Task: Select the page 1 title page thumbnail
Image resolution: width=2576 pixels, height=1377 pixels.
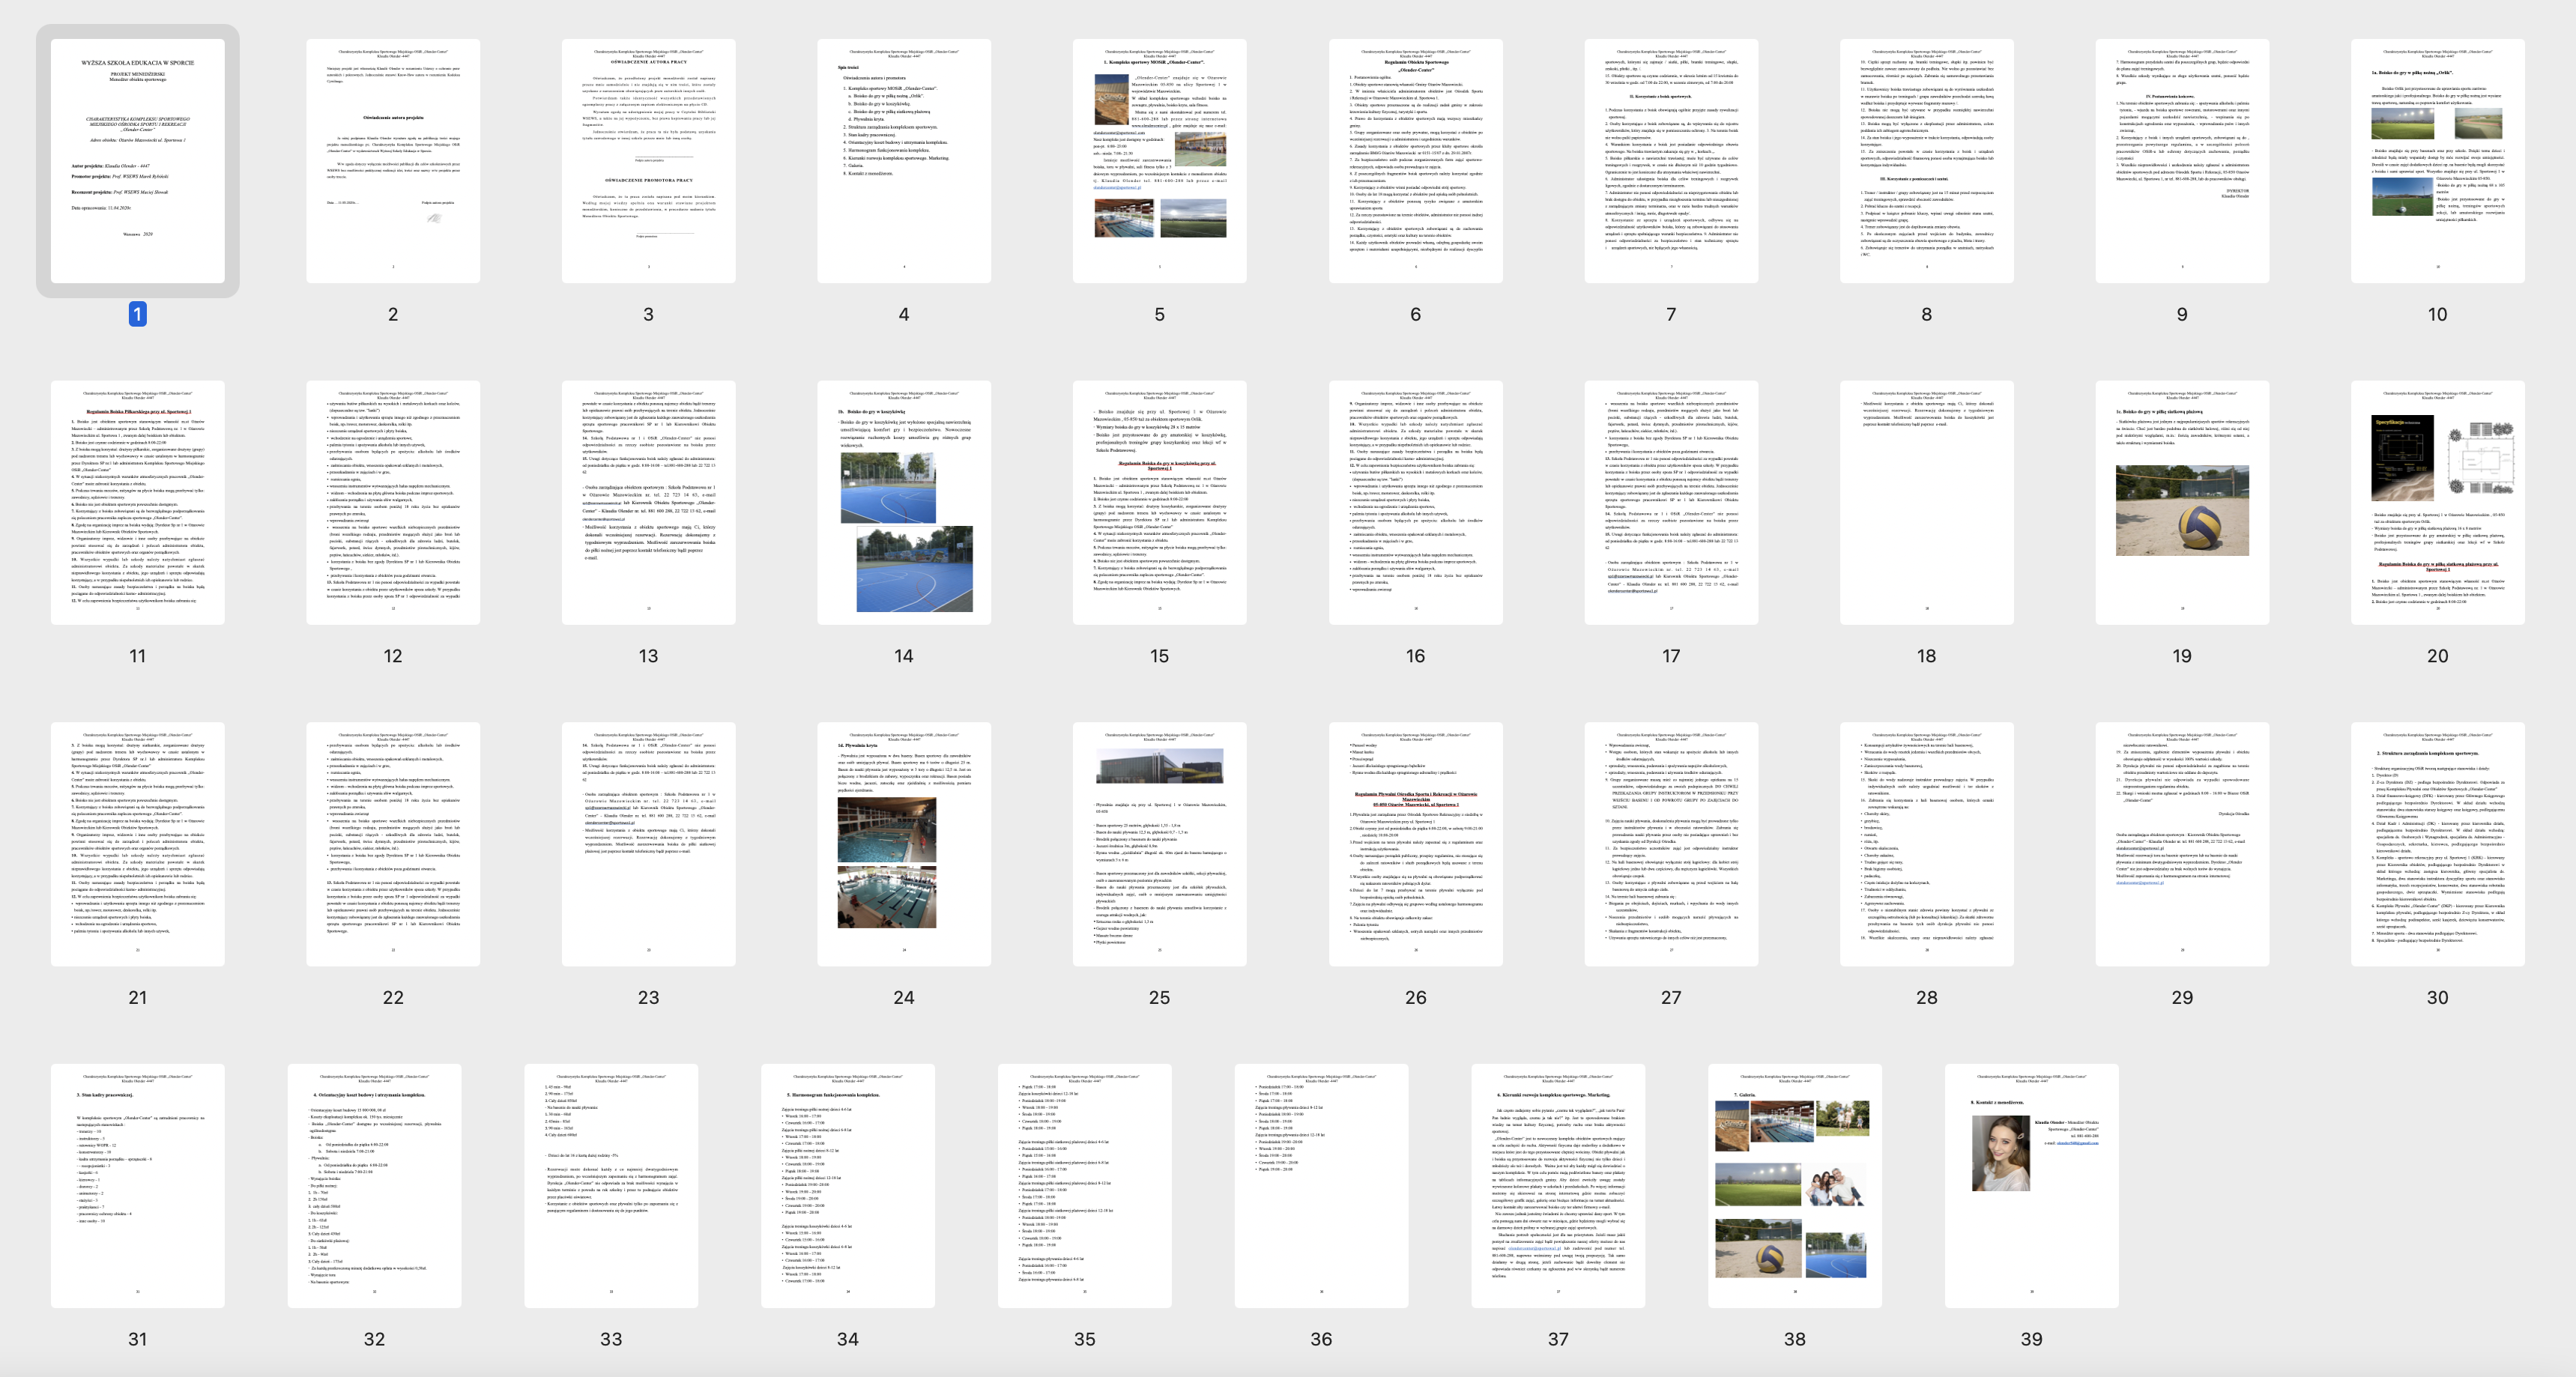Action: (x=137, y=161)
